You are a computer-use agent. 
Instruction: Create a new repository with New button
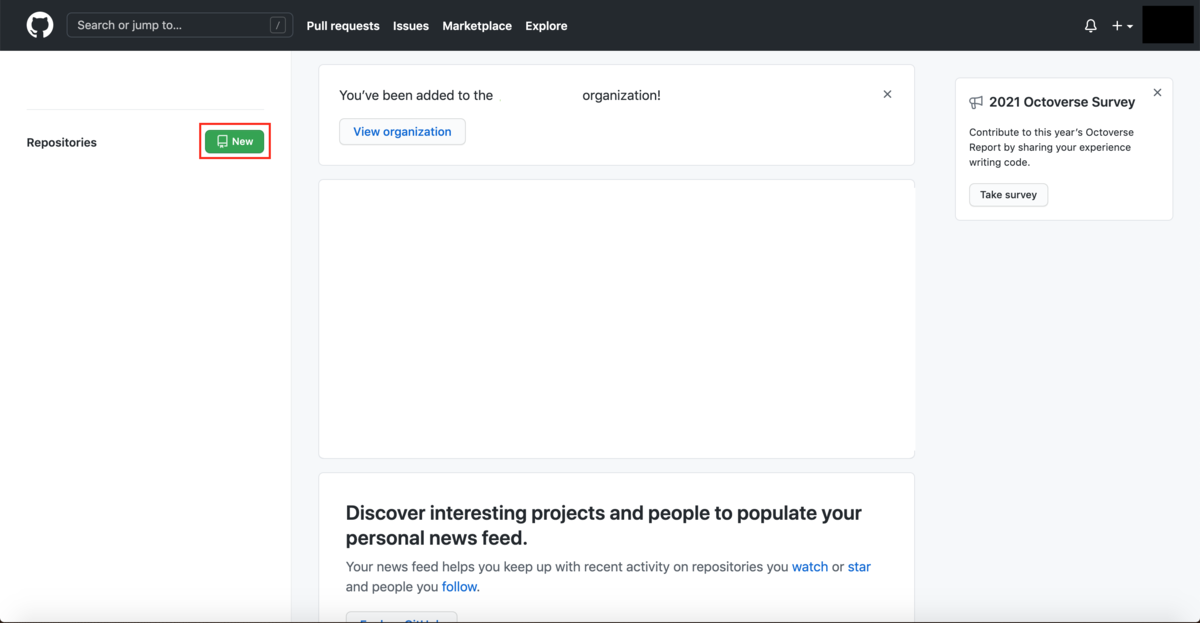click(235, 142)
